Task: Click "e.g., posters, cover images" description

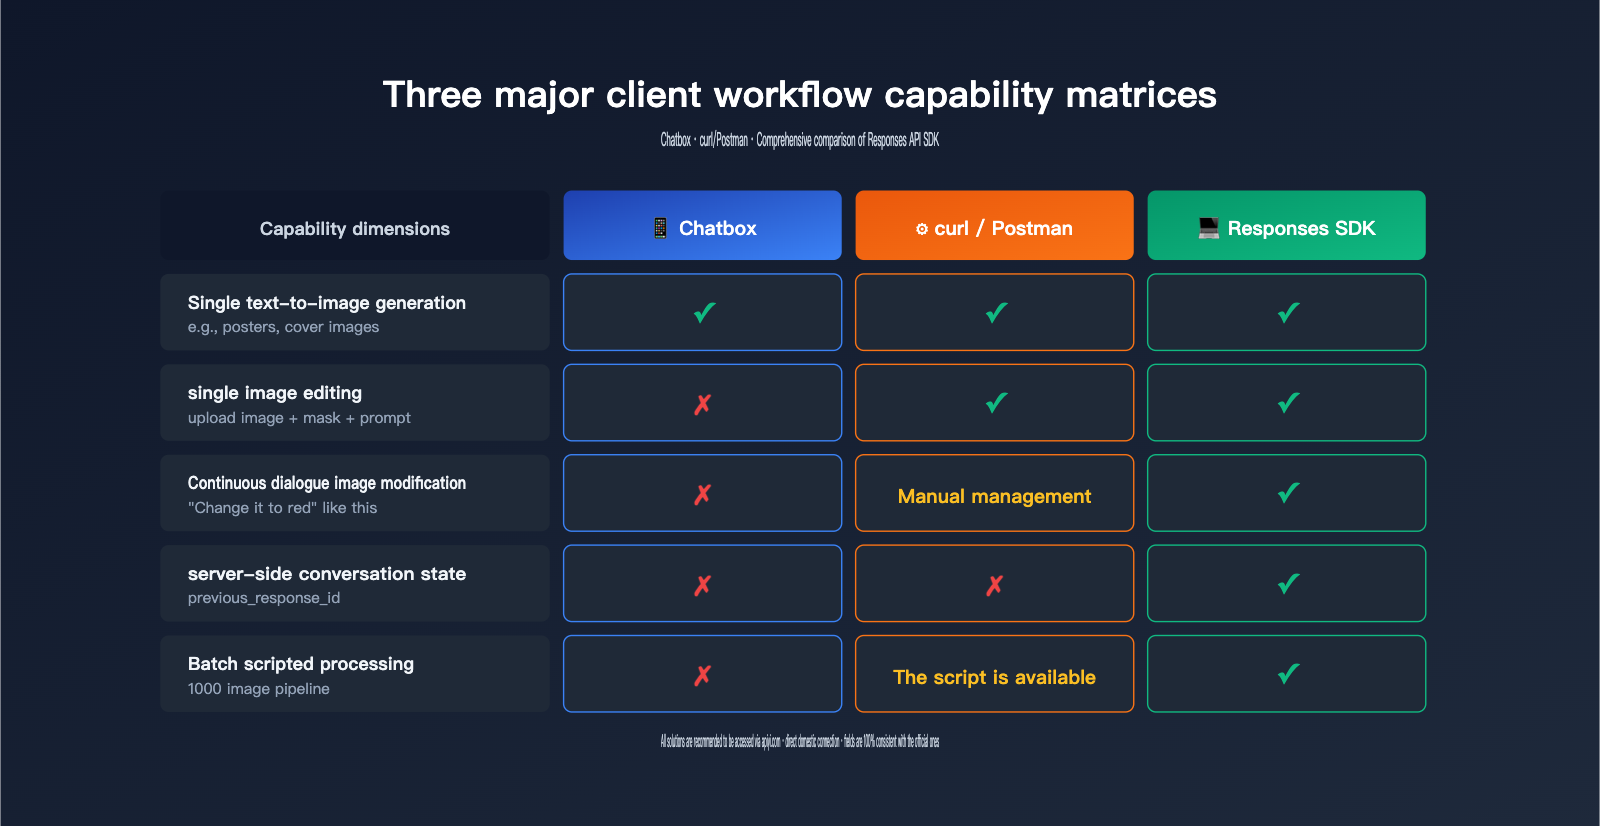Action: pos(284,328)
